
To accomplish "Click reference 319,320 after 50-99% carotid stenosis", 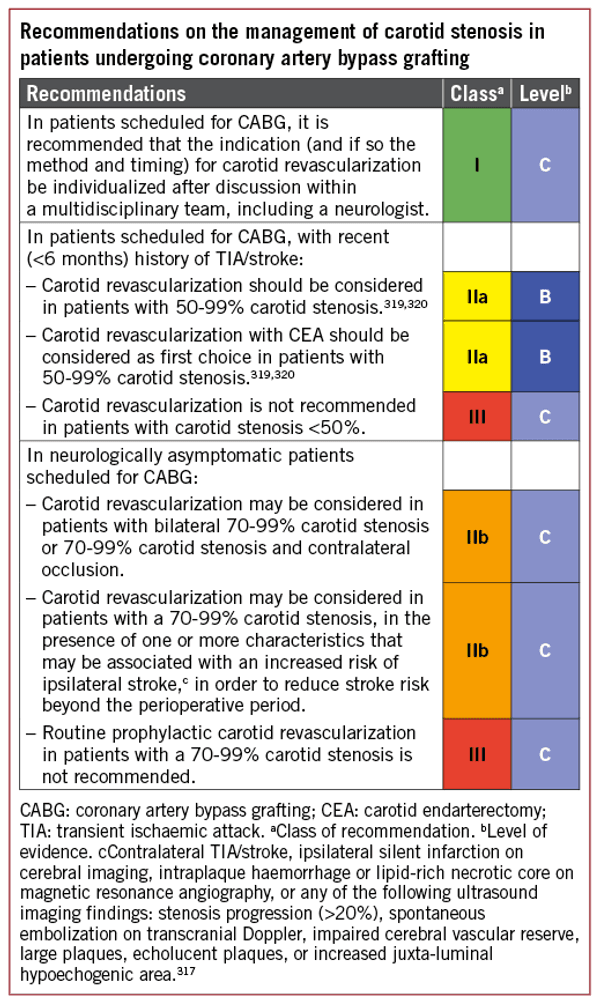I will tap(405, 304).
